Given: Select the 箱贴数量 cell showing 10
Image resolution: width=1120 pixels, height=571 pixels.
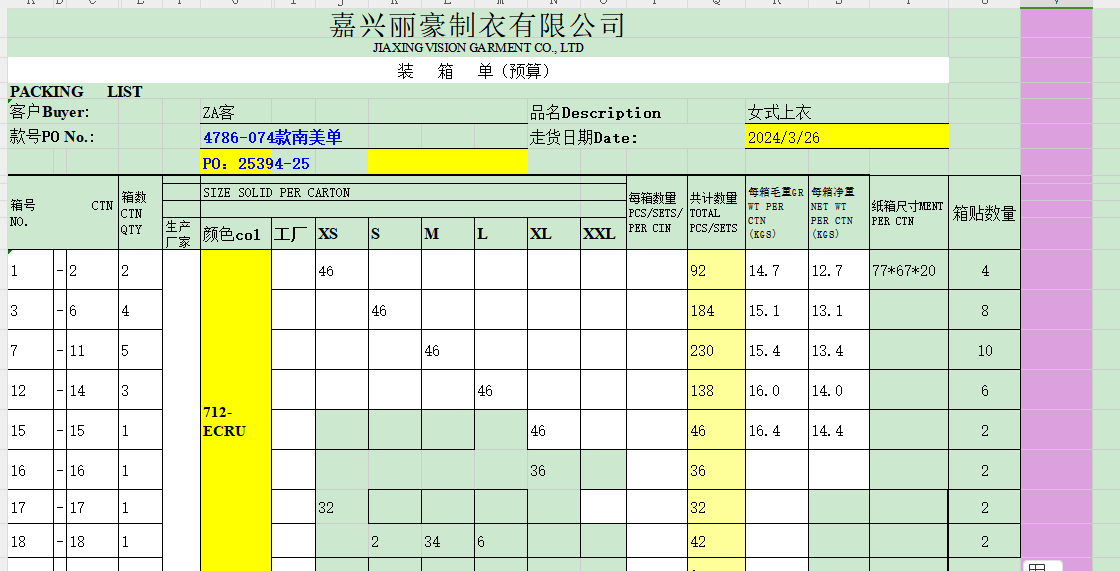Looking at the screenshot, I should click(x=984, y=351).
